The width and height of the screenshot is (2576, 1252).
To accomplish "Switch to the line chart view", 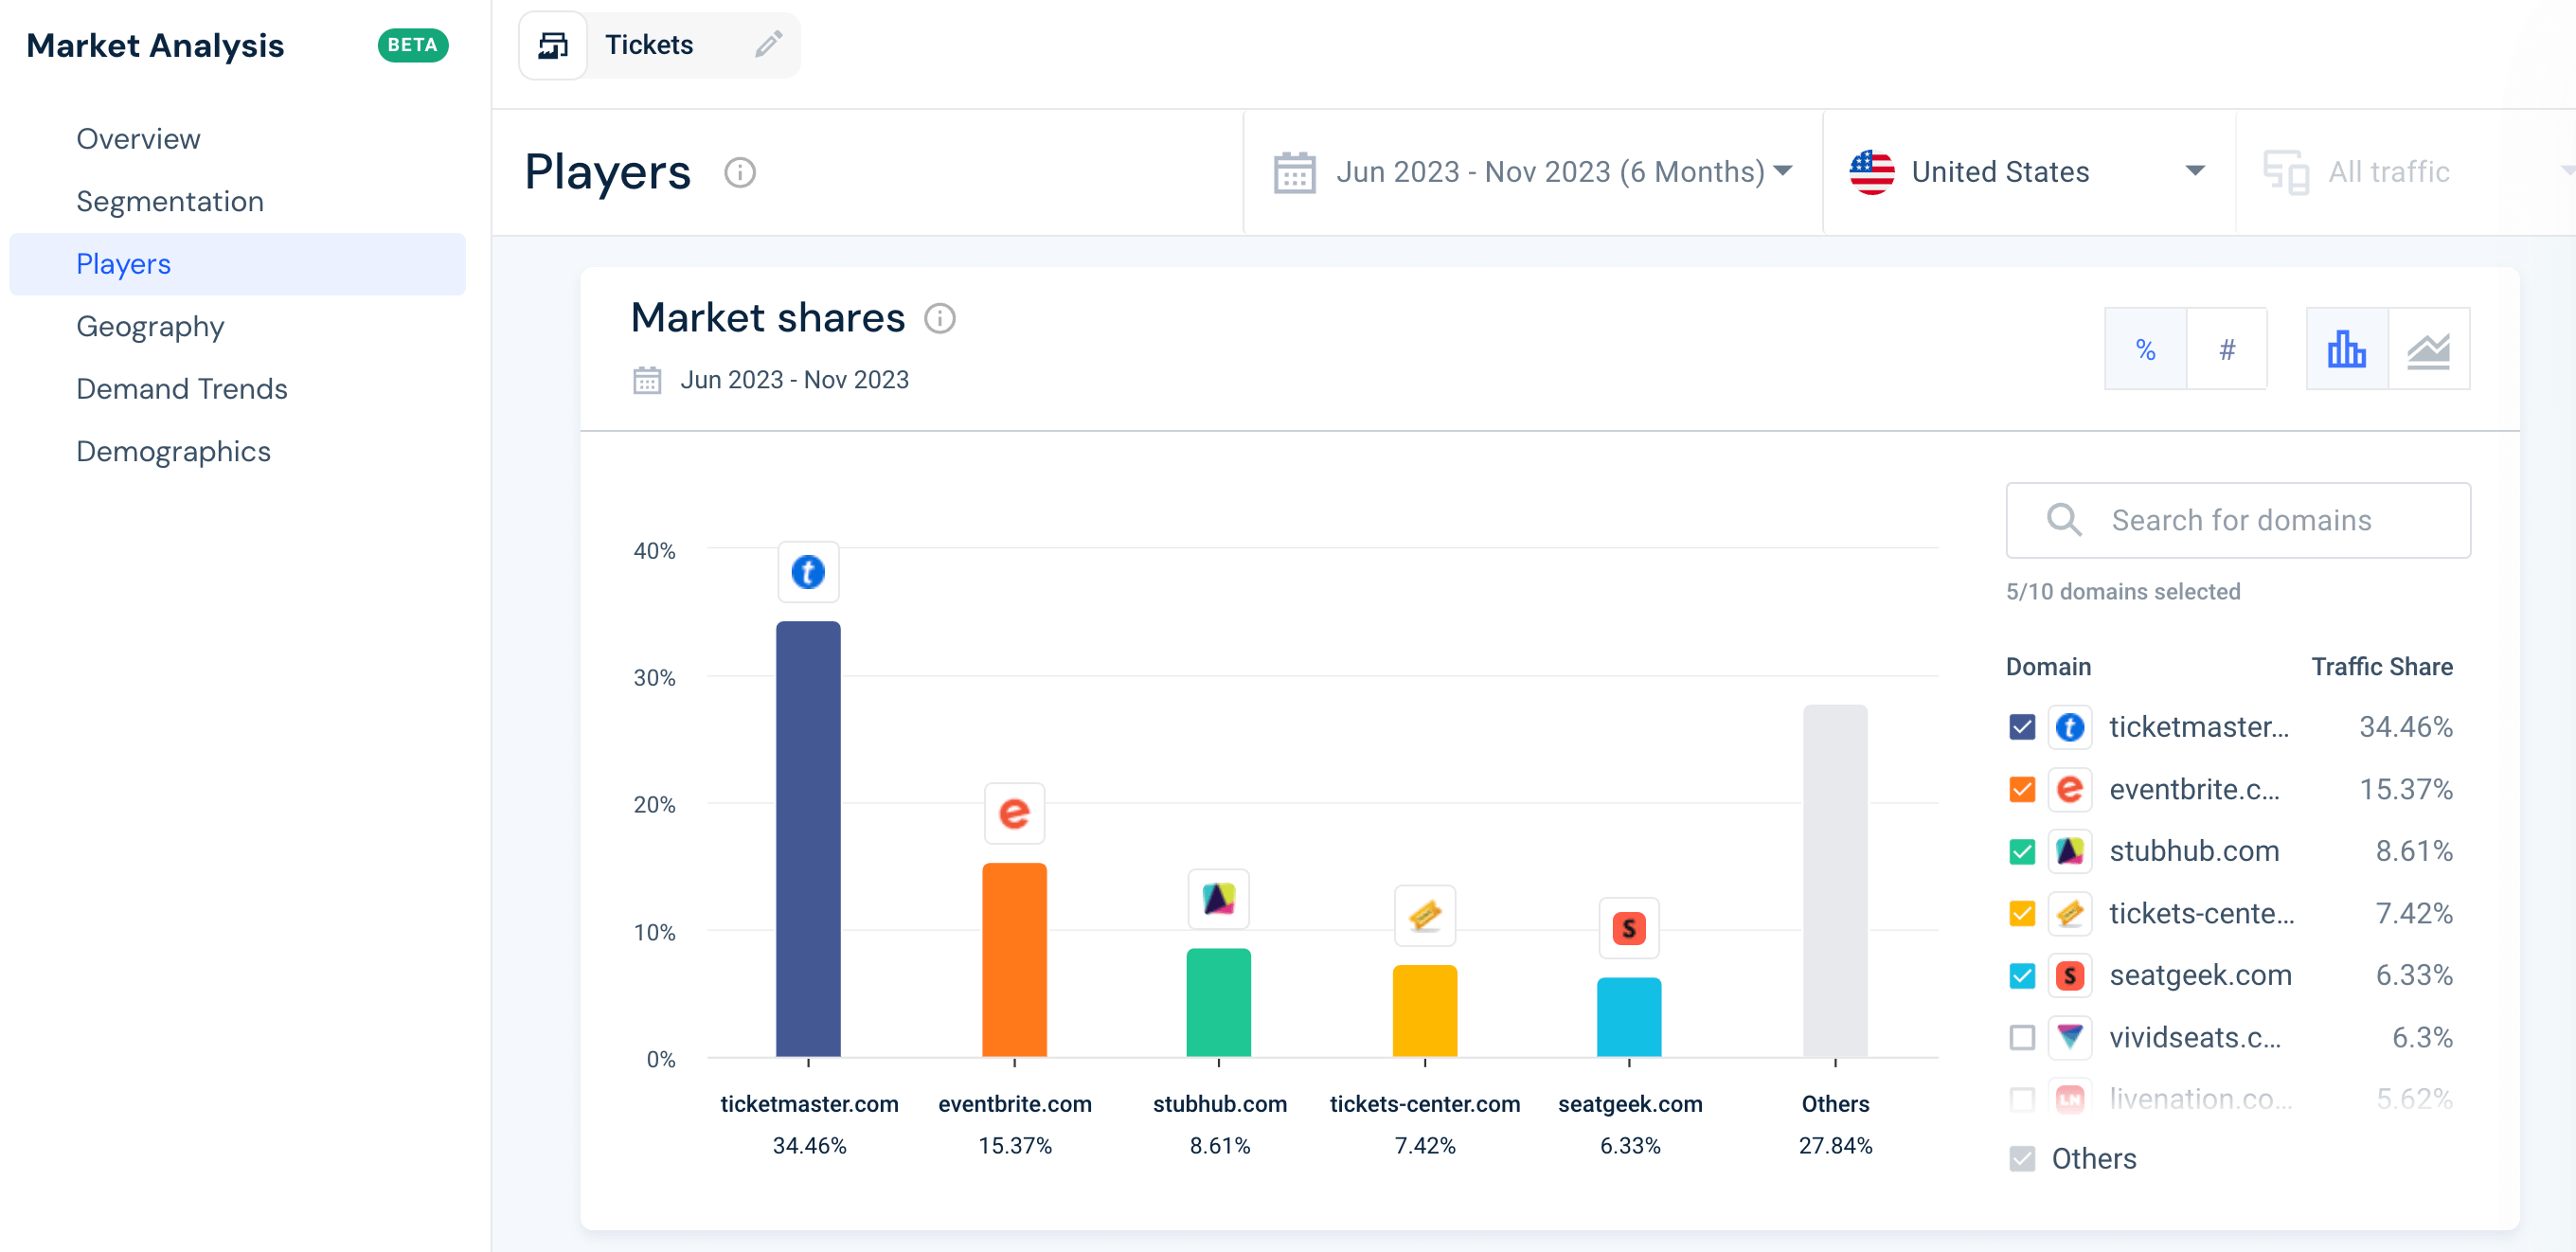I will click(2430, 348).
